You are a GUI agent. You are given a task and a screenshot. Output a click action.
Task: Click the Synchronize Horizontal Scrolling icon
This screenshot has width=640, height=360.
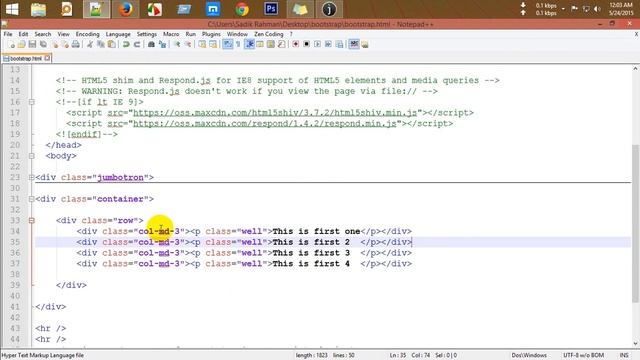click(x=213, y=44)
